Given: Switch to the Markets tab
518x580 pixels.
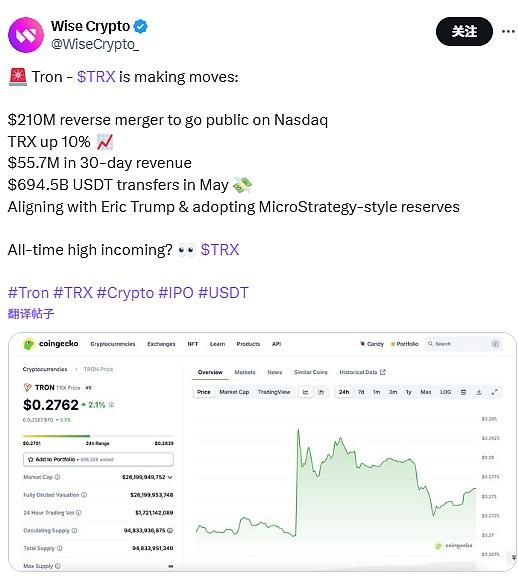Looking at the screenshot, I should (245, 372).
